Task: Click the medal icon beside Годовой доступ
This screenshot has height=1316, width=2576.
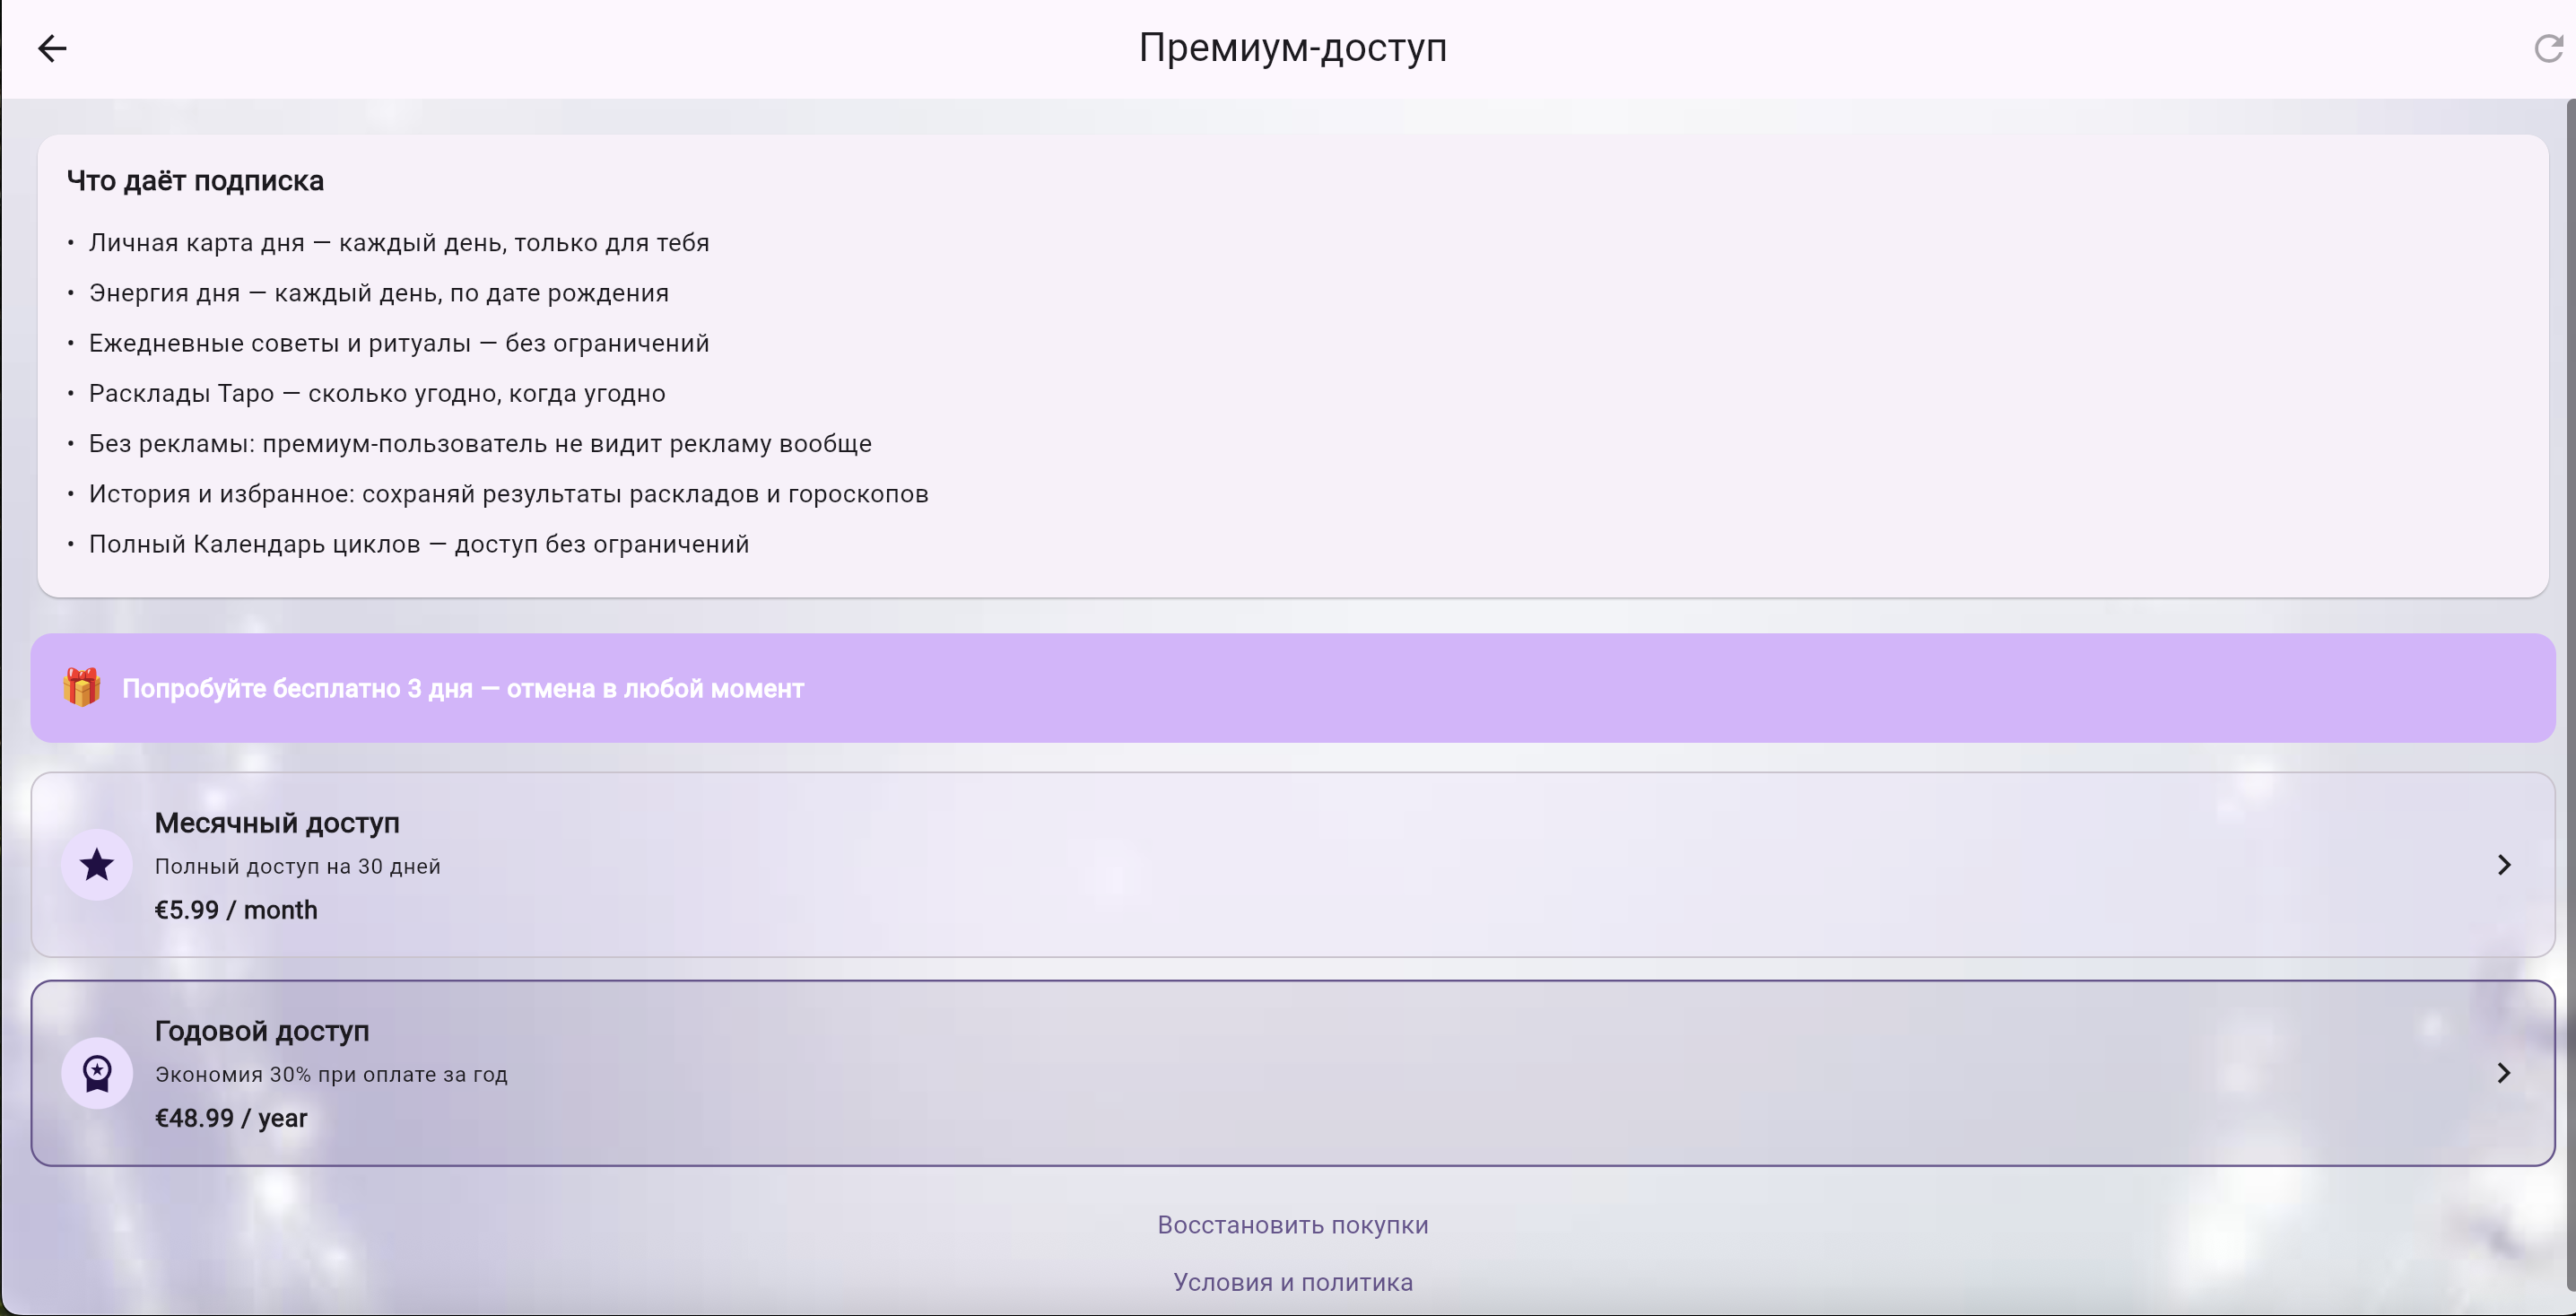Action: (x=96, y=1072)
